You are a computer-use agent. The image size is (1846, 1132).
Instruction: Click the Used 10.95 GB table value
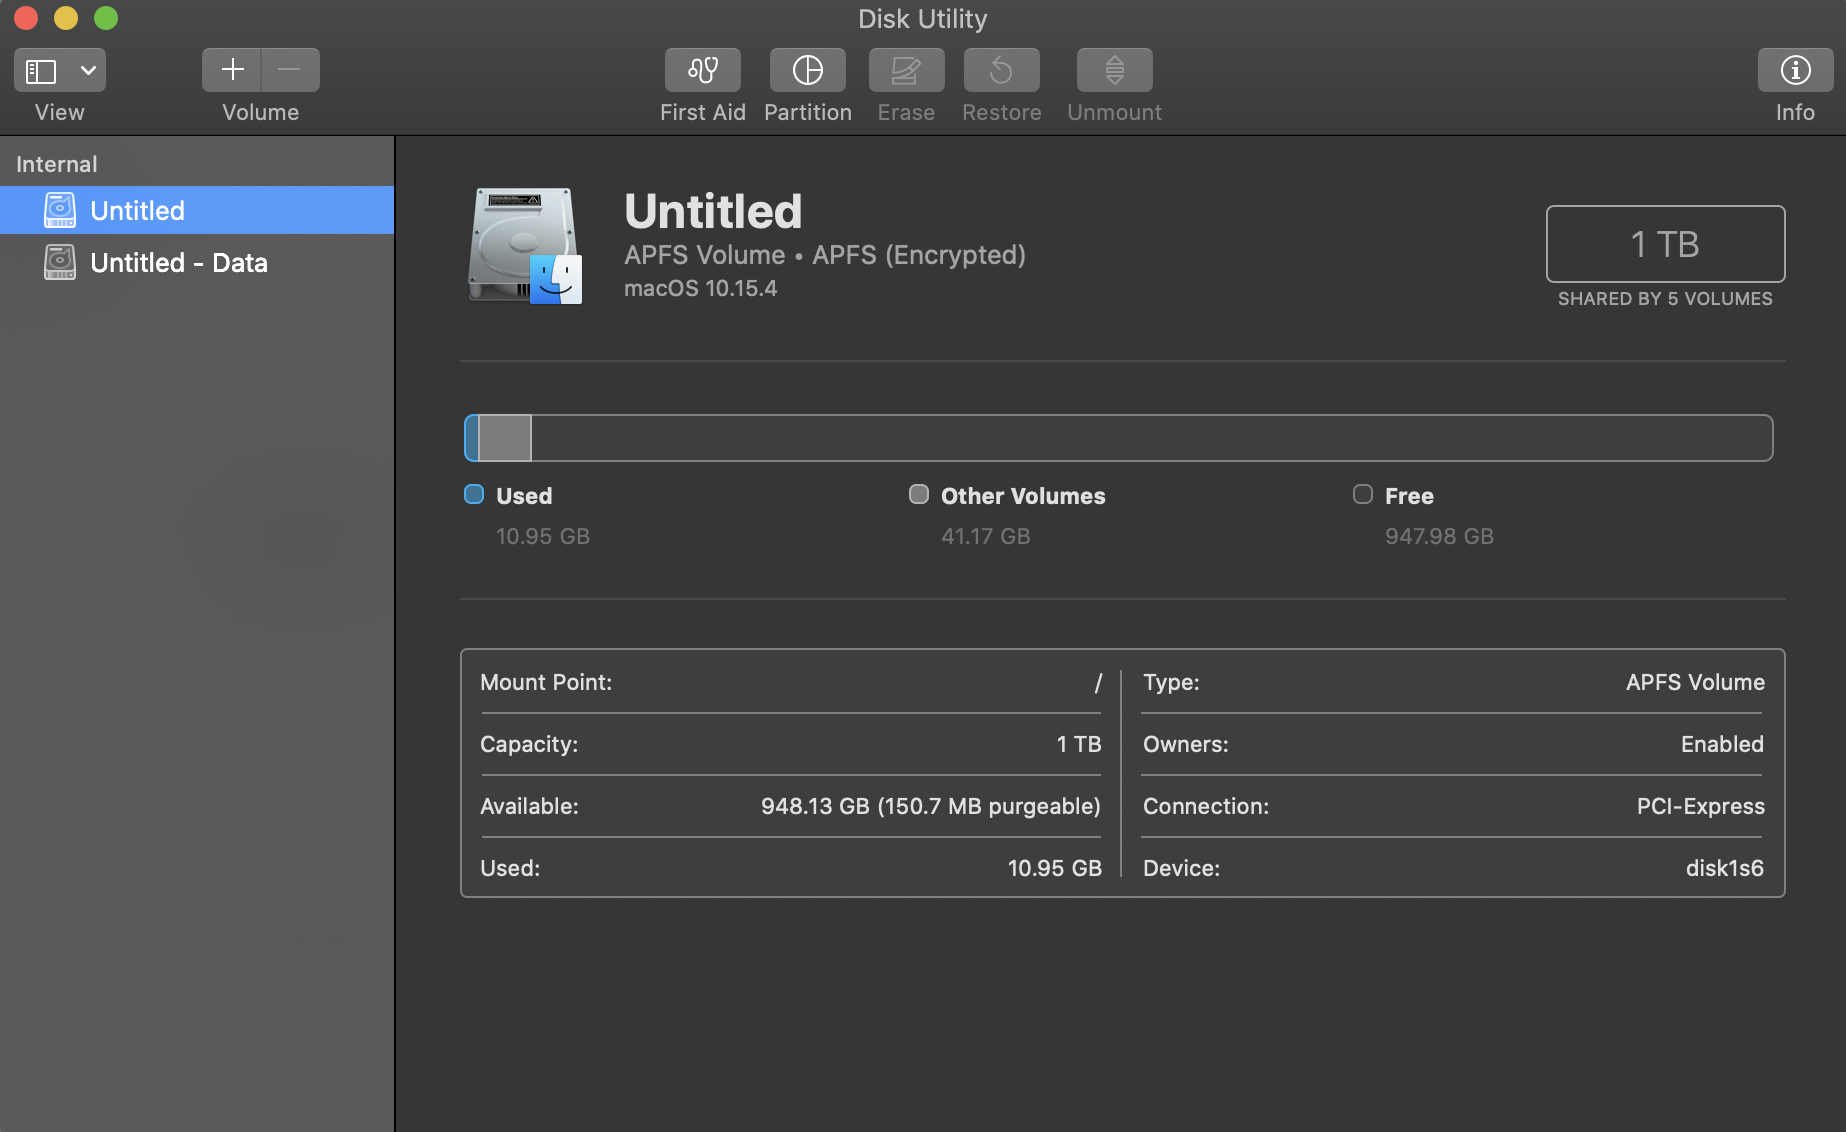(x=1054, y=868)
